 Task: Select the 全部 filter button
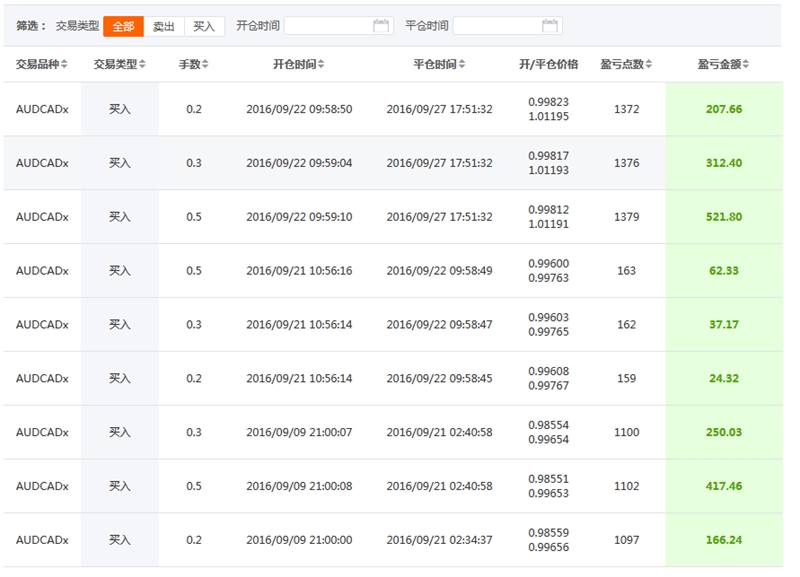point(123,26)
